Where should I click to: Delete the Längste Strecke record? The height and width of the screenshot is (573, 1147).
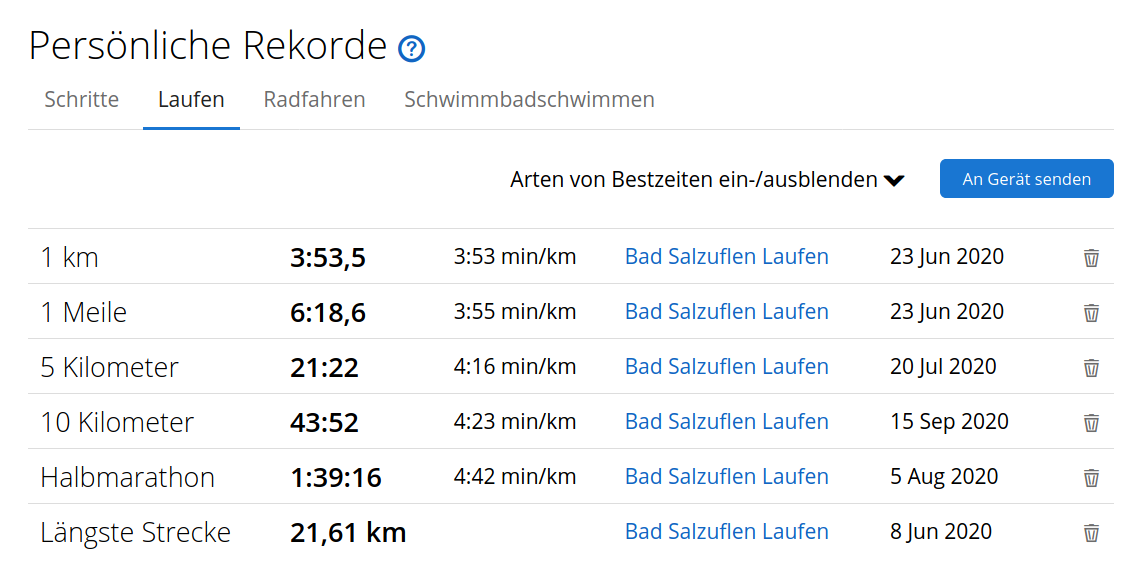(1091, 533)
